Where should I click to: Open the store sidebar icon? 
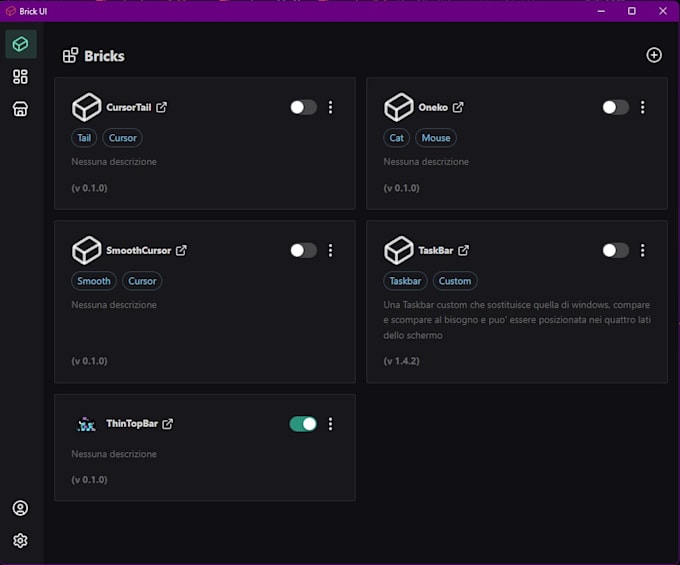coord(20,109)
